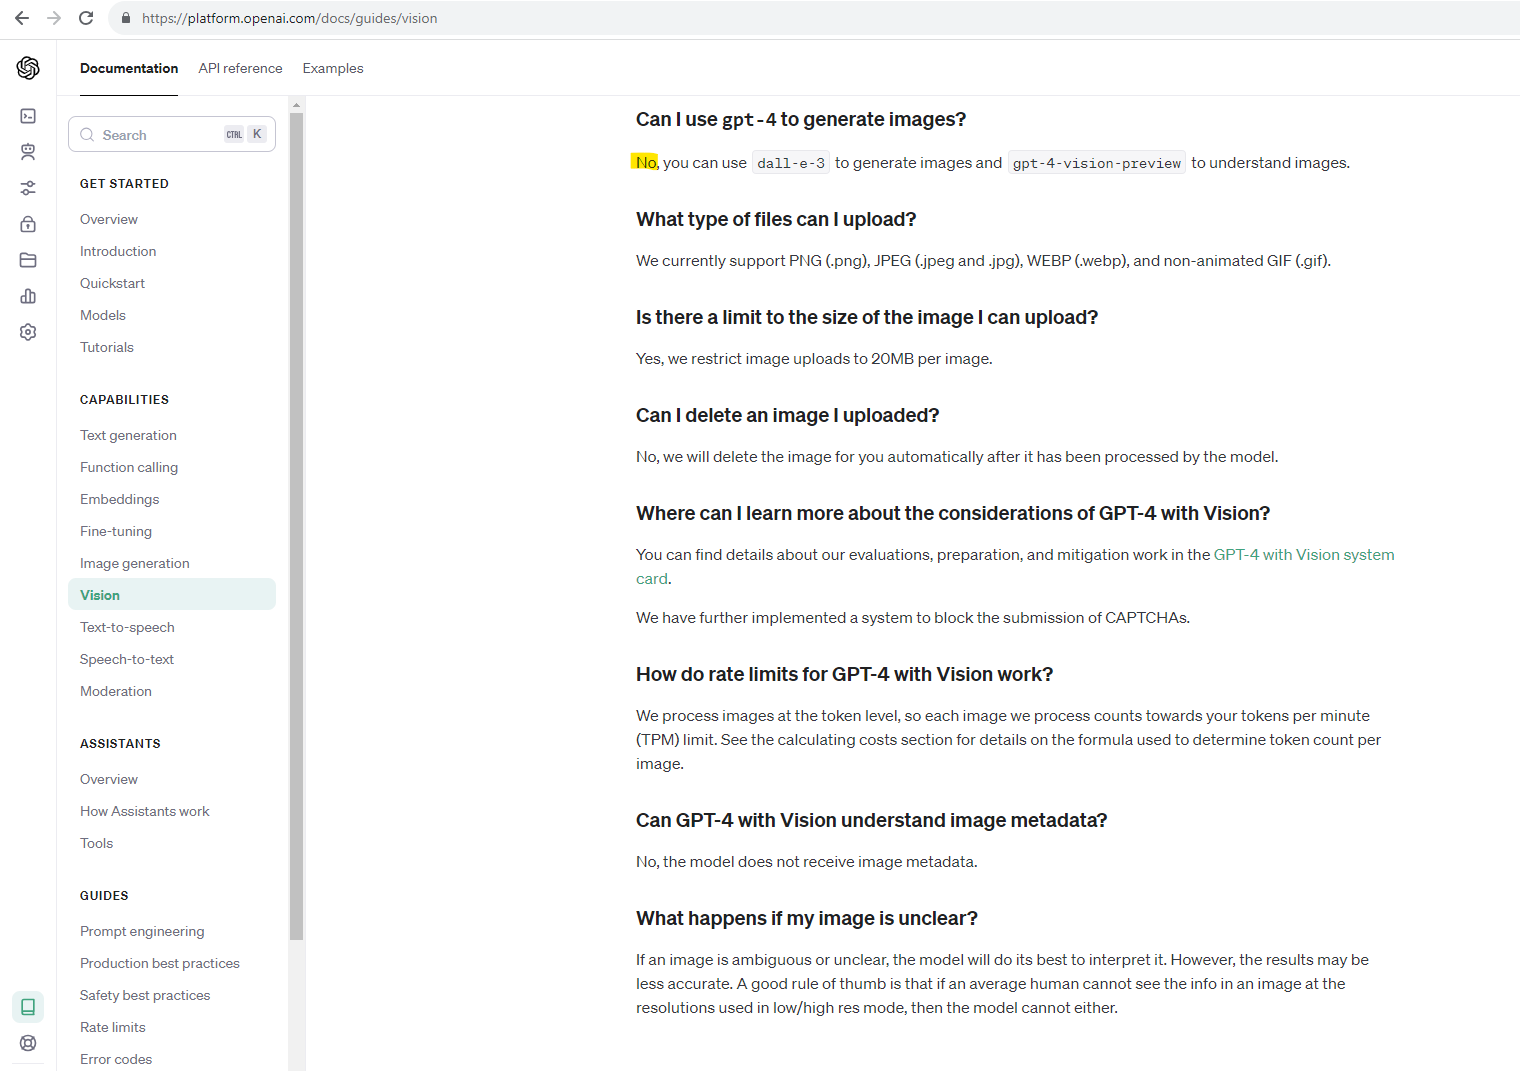Open the Quickstart page
This screenshot has height=1071, width=1520.
[x=112, y=283]
